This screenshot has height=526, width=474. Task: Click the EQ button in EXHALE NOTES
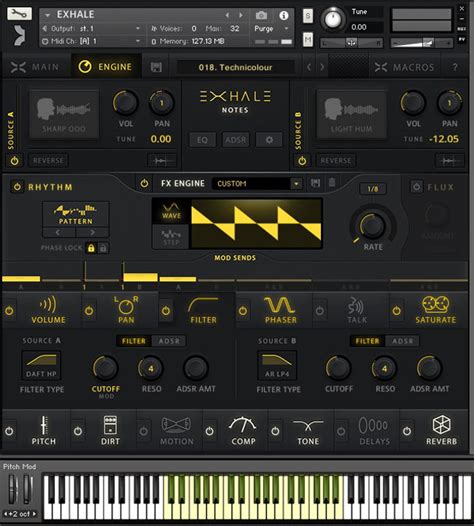[202, 140]
